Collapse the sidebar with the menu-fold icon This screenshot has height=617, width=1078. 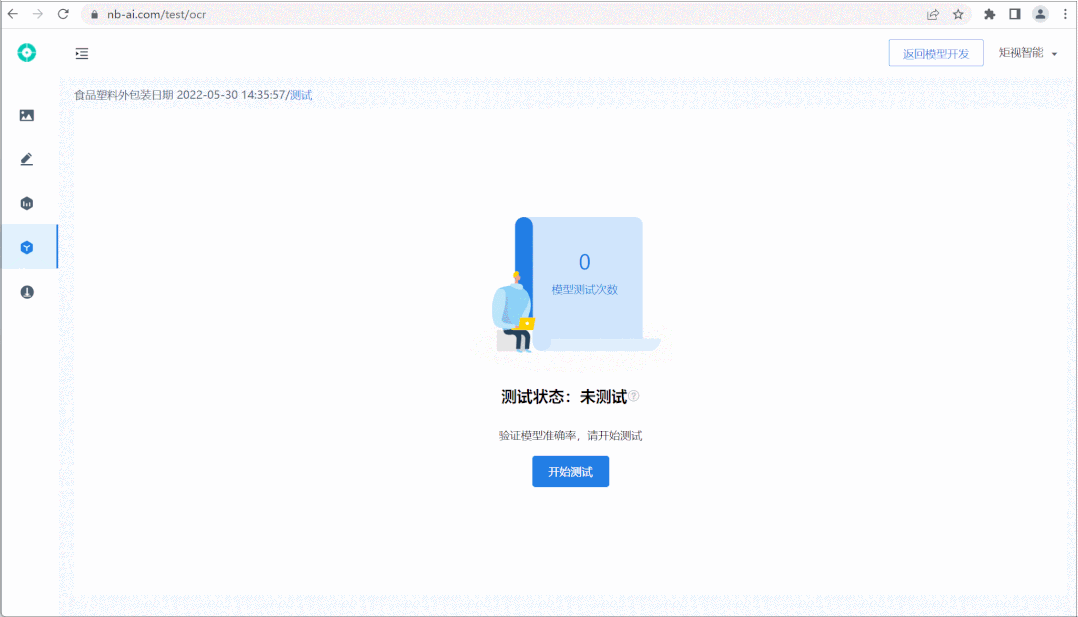[x=82, y=53]
